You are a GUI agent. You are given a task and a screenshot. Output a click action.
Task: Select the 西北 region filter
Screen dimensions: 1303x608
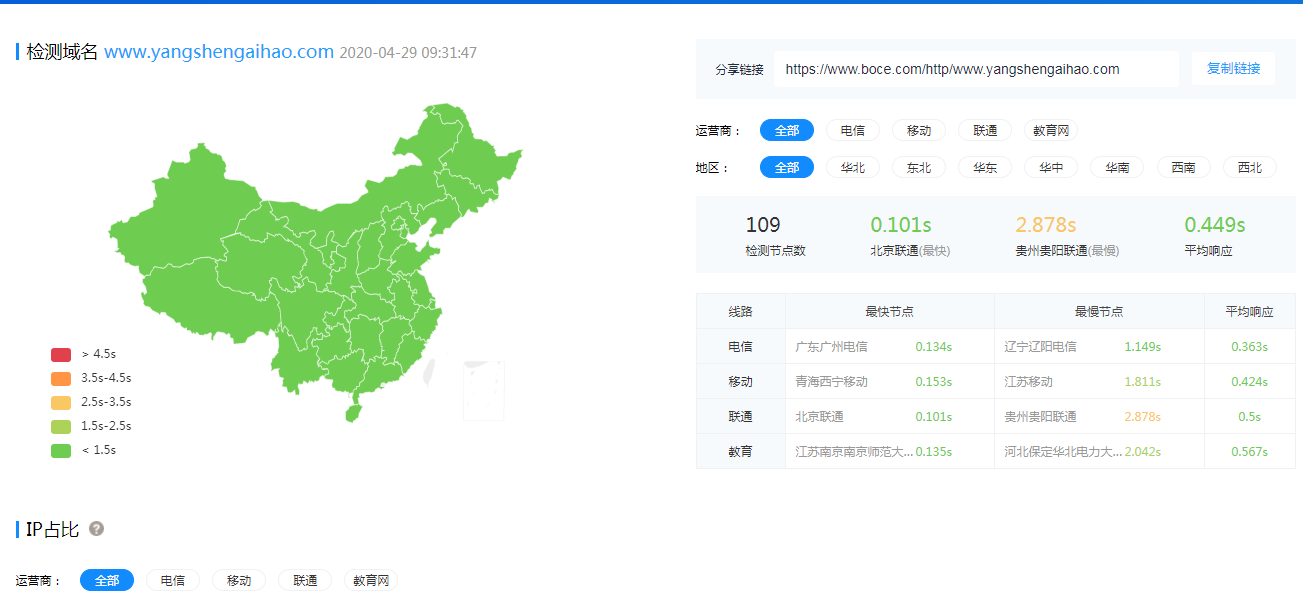pos(1249,168)
